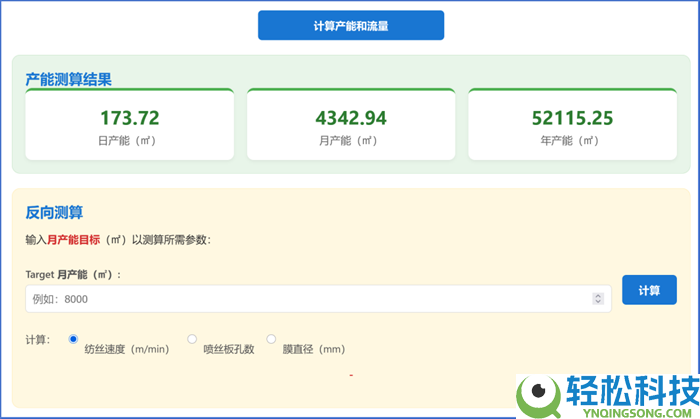Select the 膜直径 (mm) radio option

click(x=271, y=339)
